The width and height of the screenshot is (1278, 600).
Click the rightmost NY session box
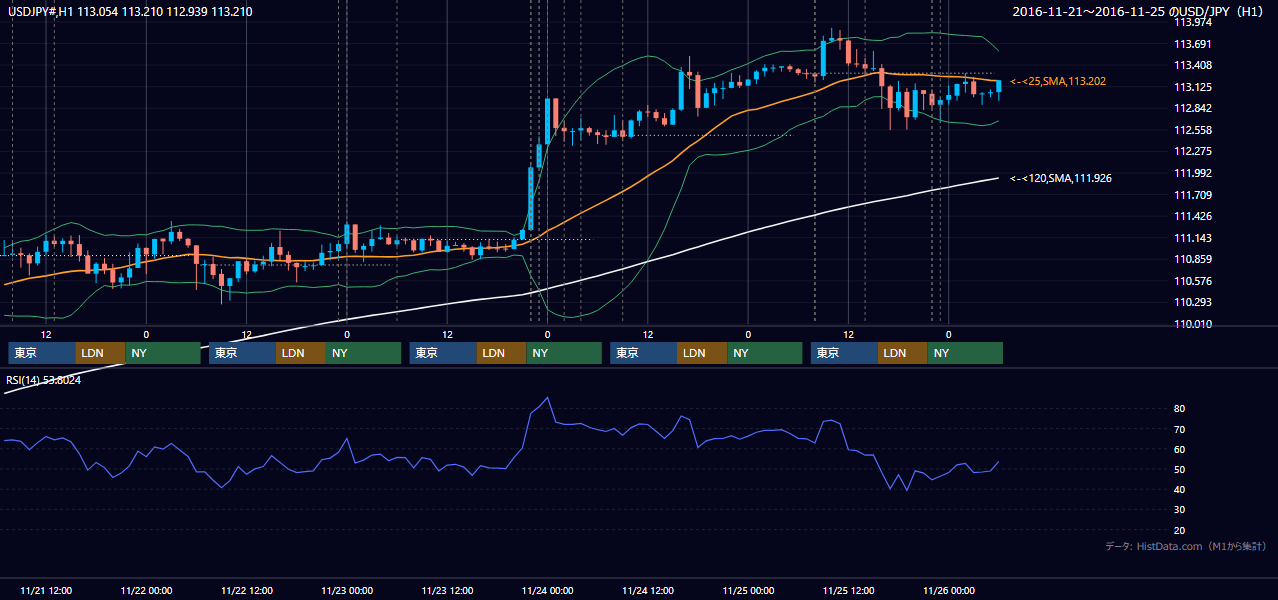click(x=965, y=353)
